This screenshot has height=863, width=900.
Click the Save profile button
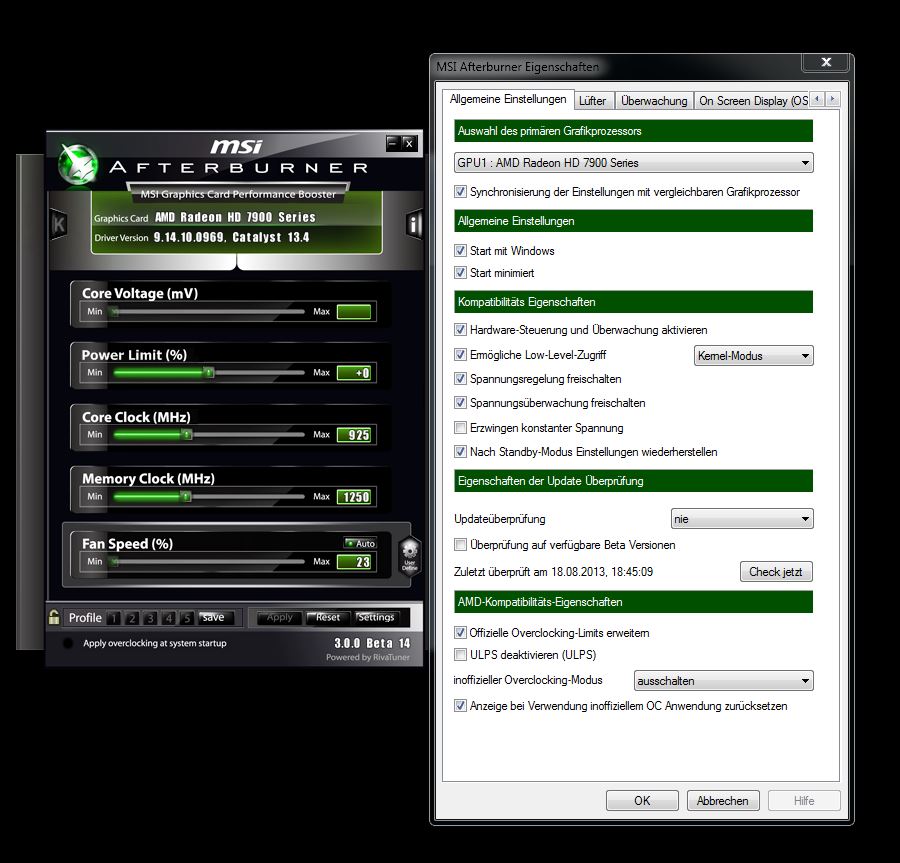(216, 617)
